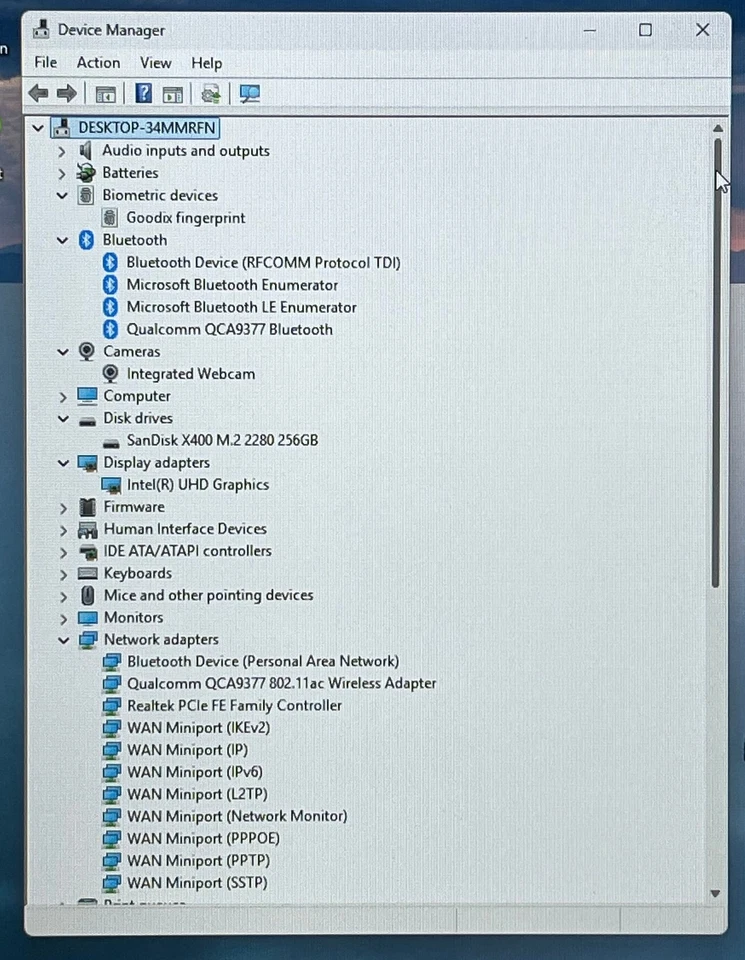
Task: Expand the Firmware category
Action: click(x=63, y=508)
